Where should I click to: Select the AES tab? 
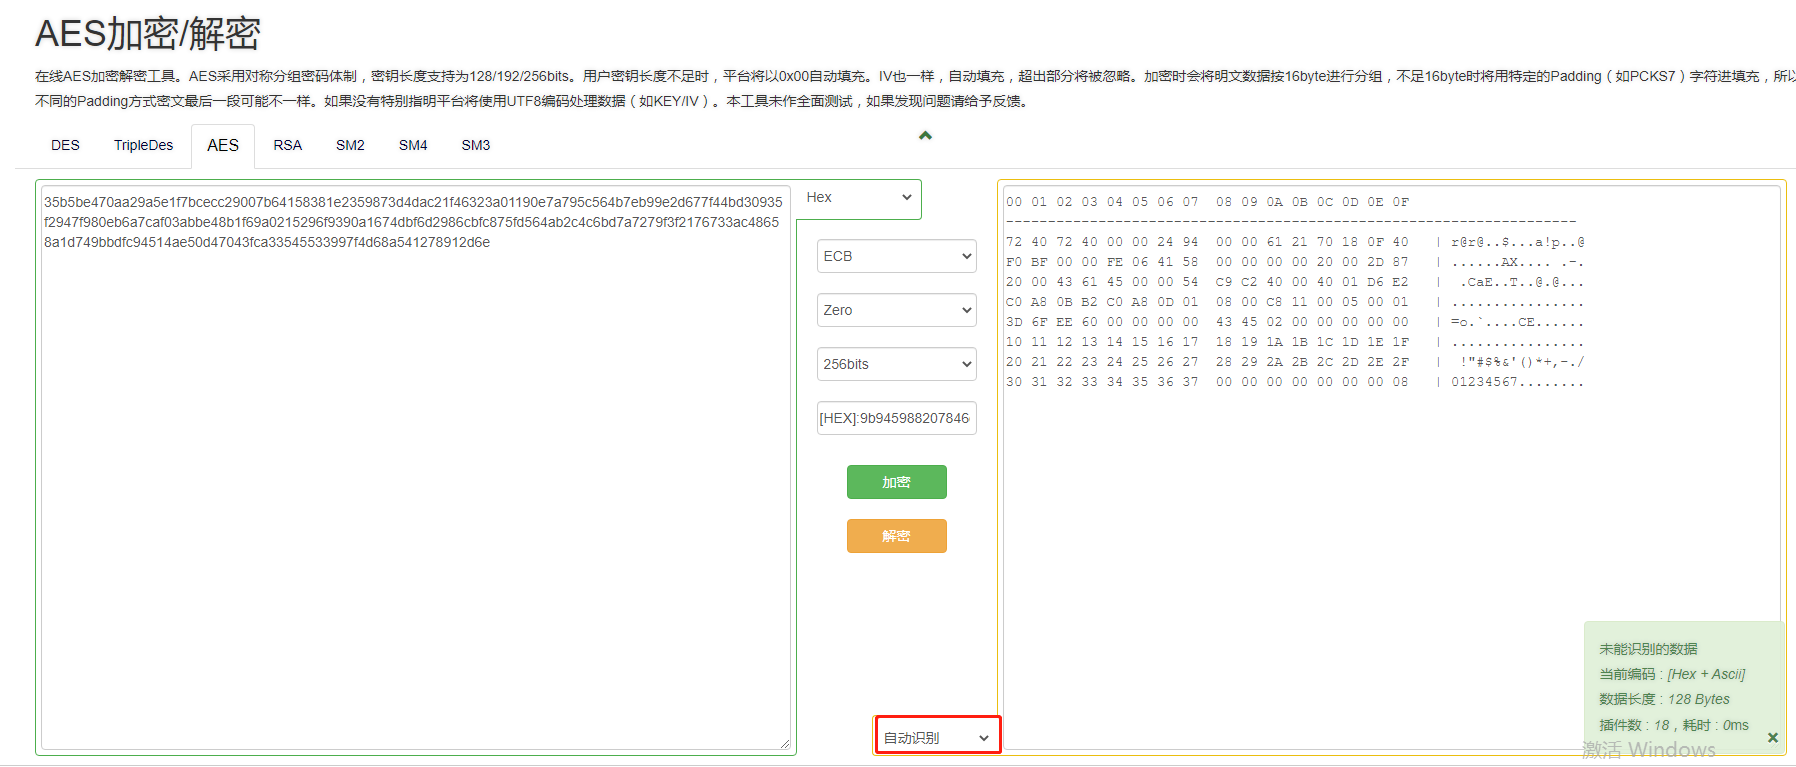223,146
